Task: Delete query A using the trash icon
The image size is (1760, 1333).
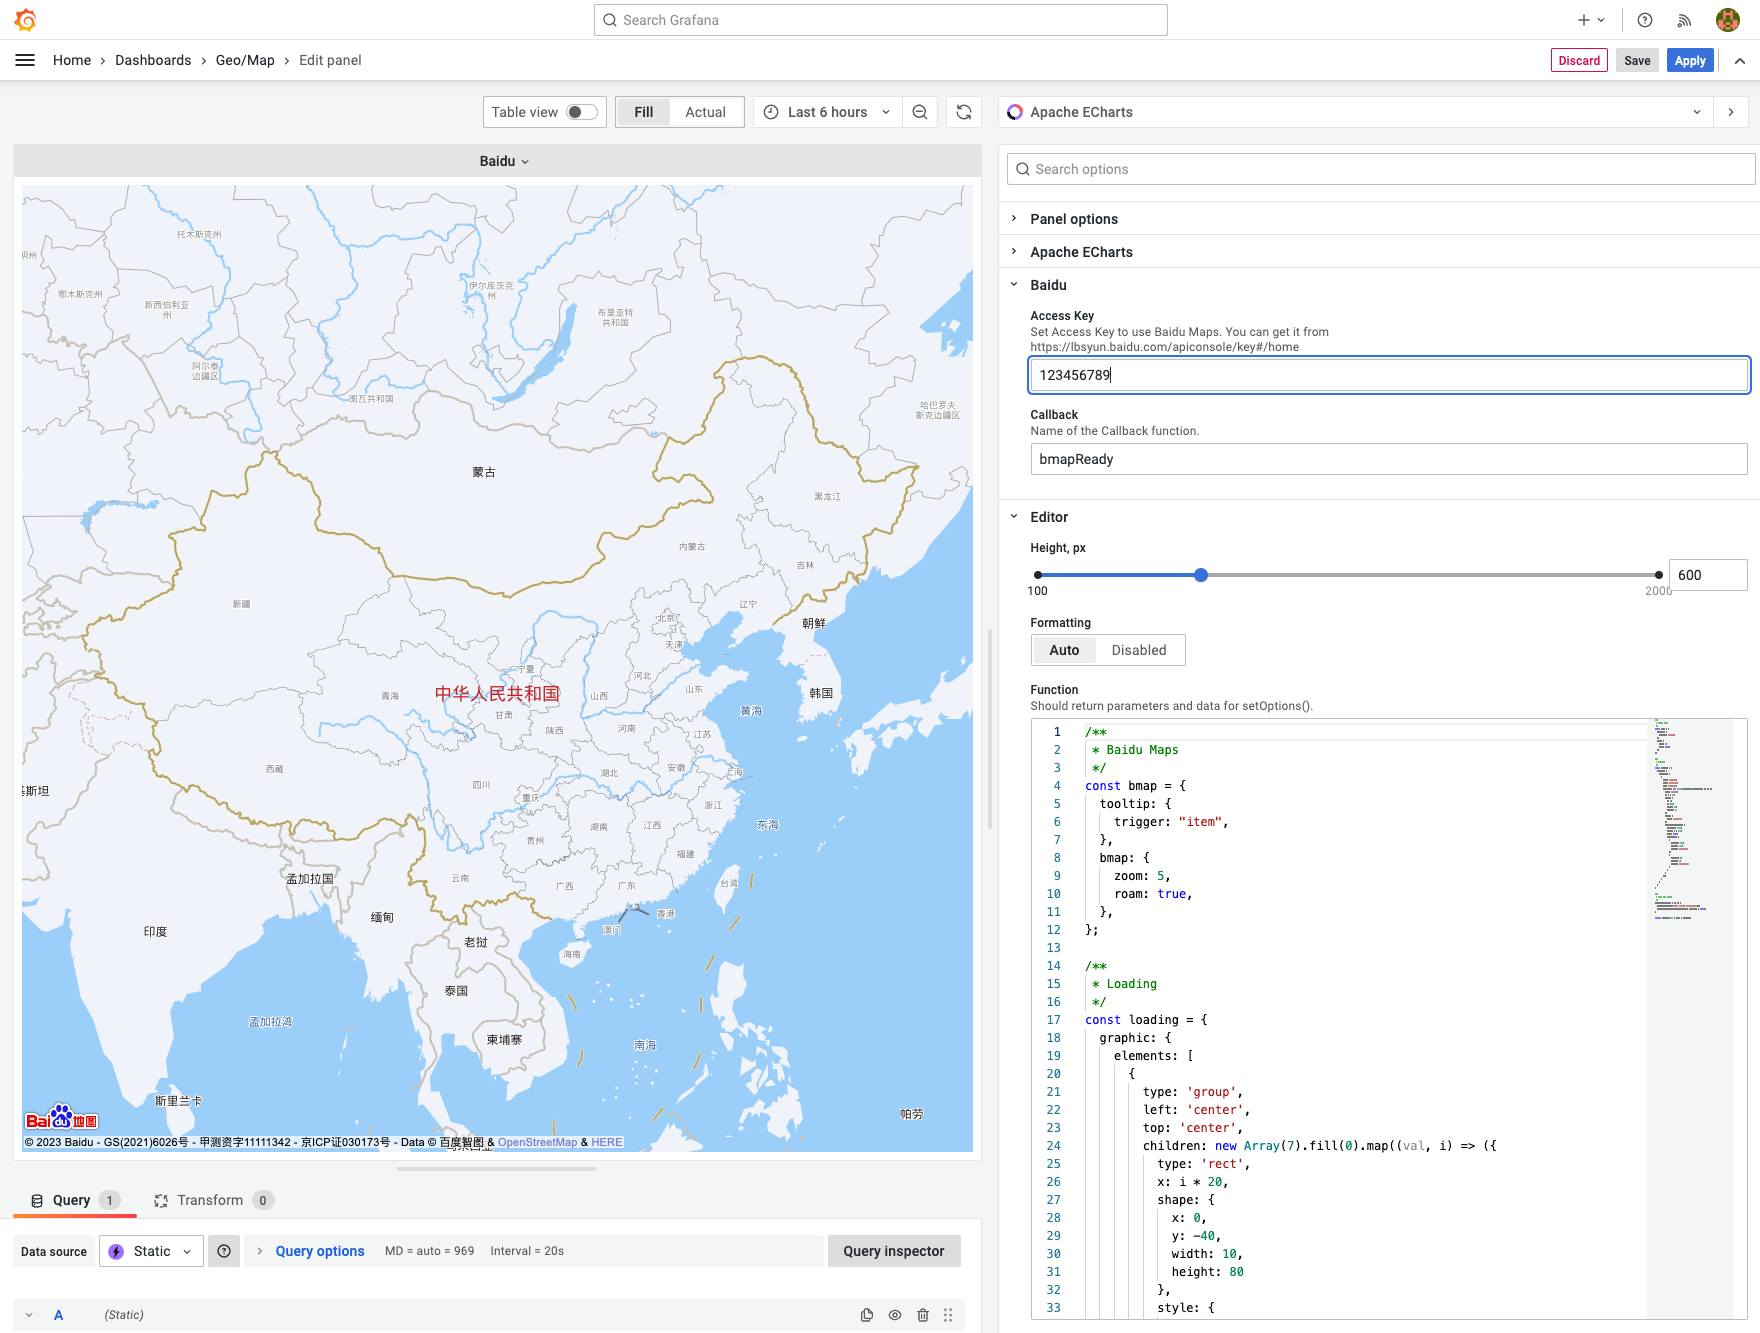Action: click(x=922, y=1315)
